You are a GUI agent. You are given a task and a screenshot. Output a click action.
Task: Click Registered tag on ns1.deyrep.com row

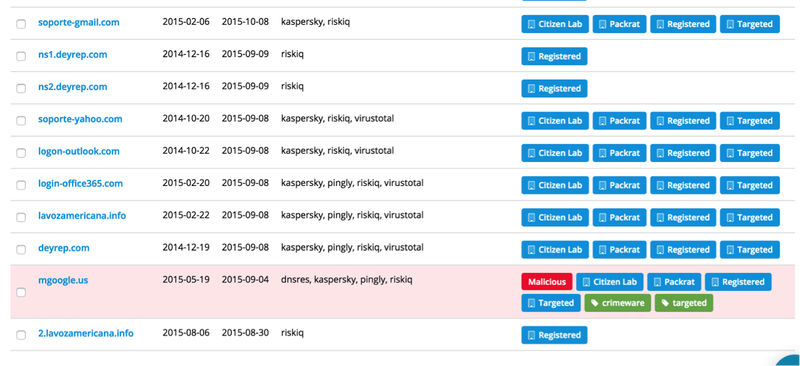pyautogui.click(x=554, y=56)
